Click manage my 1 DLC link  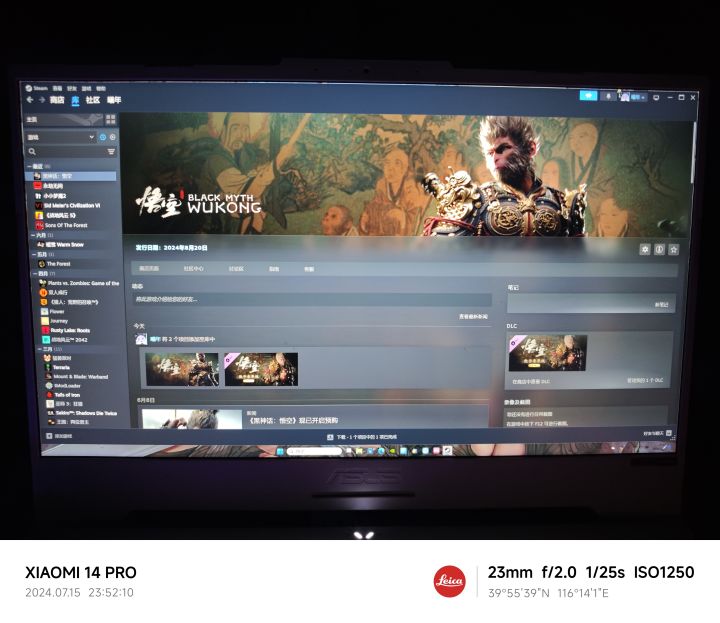coord(645,381)
